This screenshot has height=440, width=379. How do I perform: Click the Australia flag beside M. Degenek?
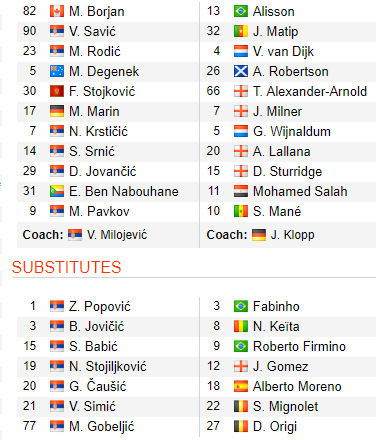pyautogui.click(x=57, y=71)
